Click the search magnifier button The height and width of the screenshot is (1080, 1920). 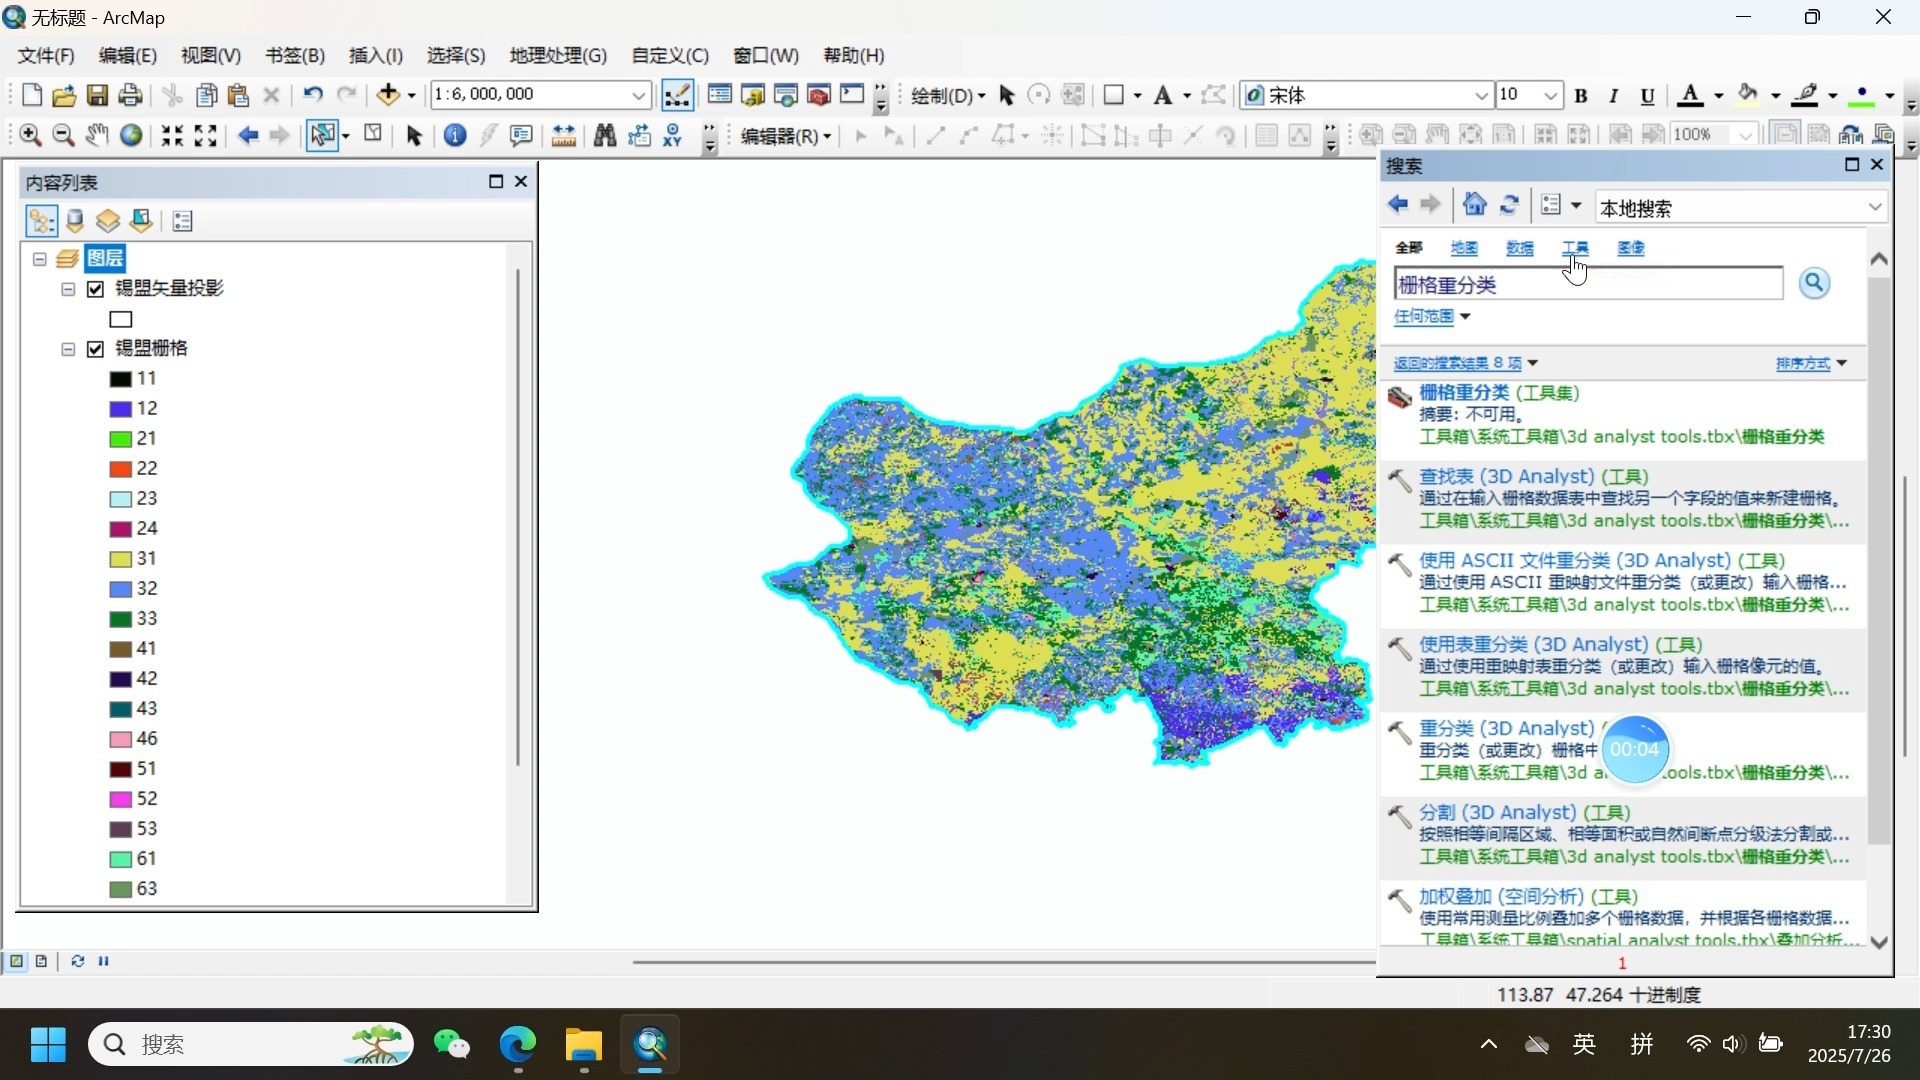(x=1814, y=284)
